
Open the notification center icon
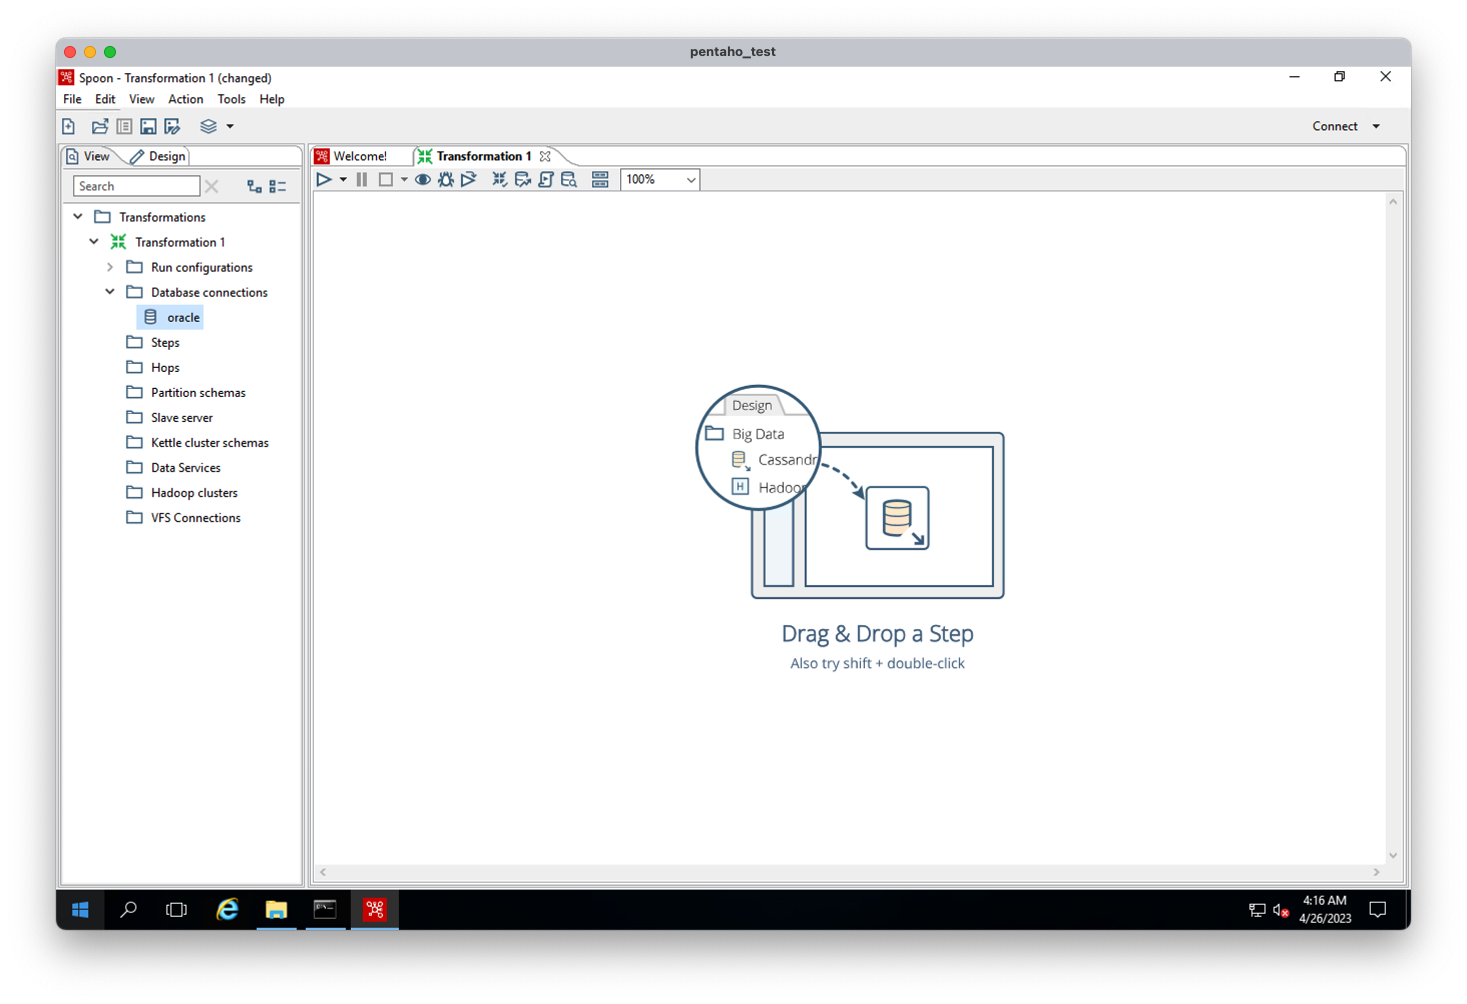click(x=1378, y=909)
